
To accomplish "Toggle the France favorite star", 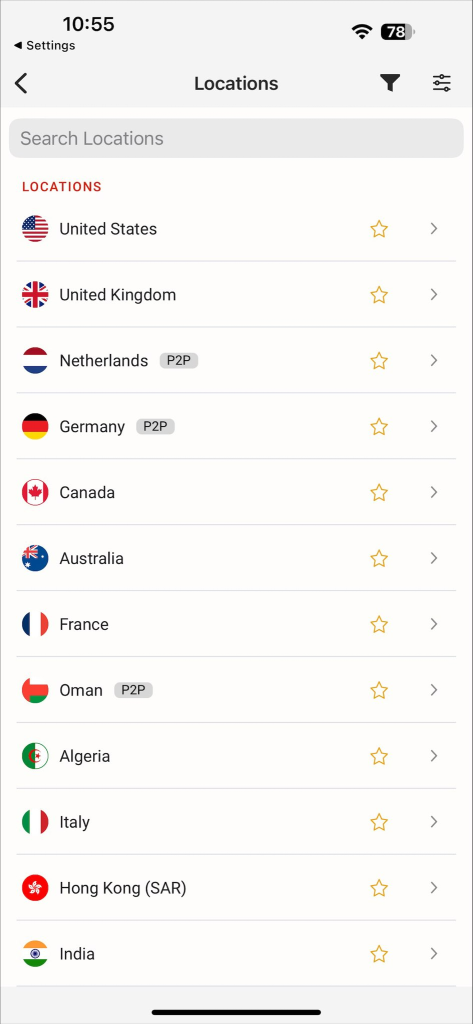I will tap(379, 624).
